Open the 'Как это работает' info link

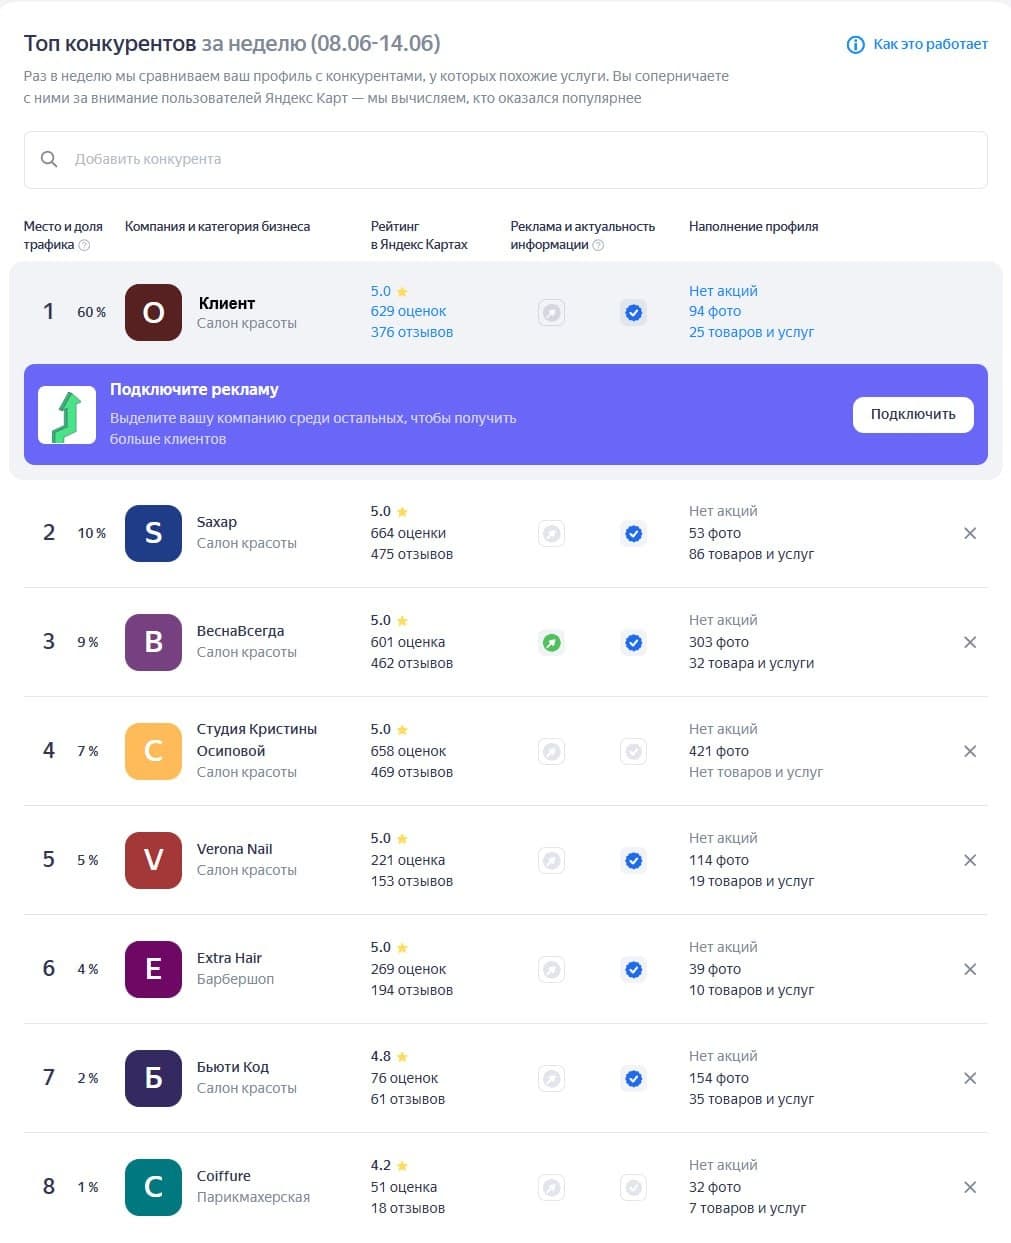[930, 44]
